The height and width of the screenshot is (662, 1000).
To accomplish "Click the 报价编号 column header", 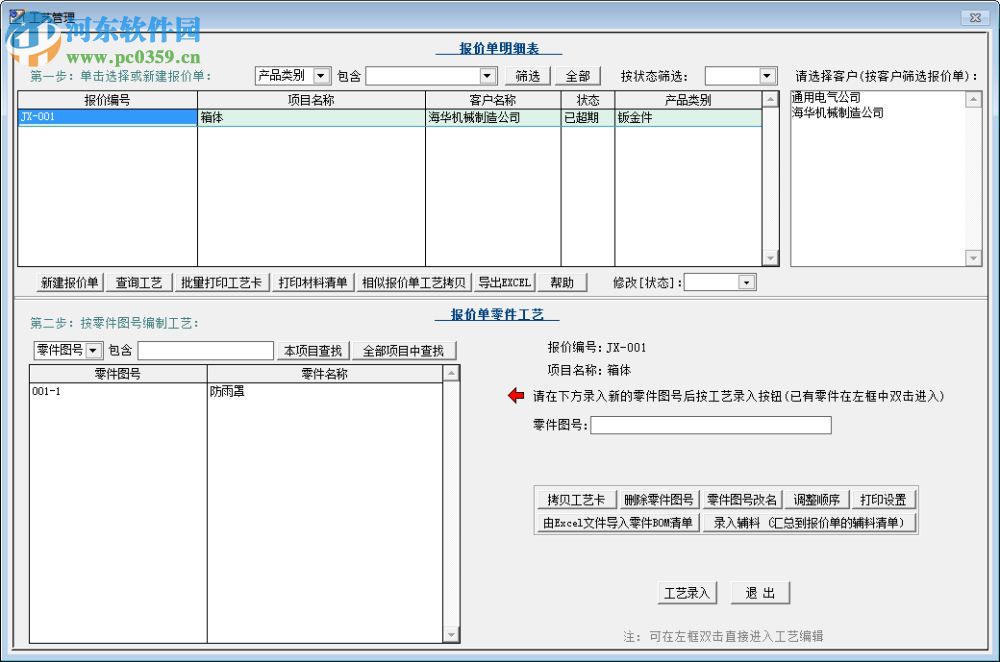I will coord(107,99).
